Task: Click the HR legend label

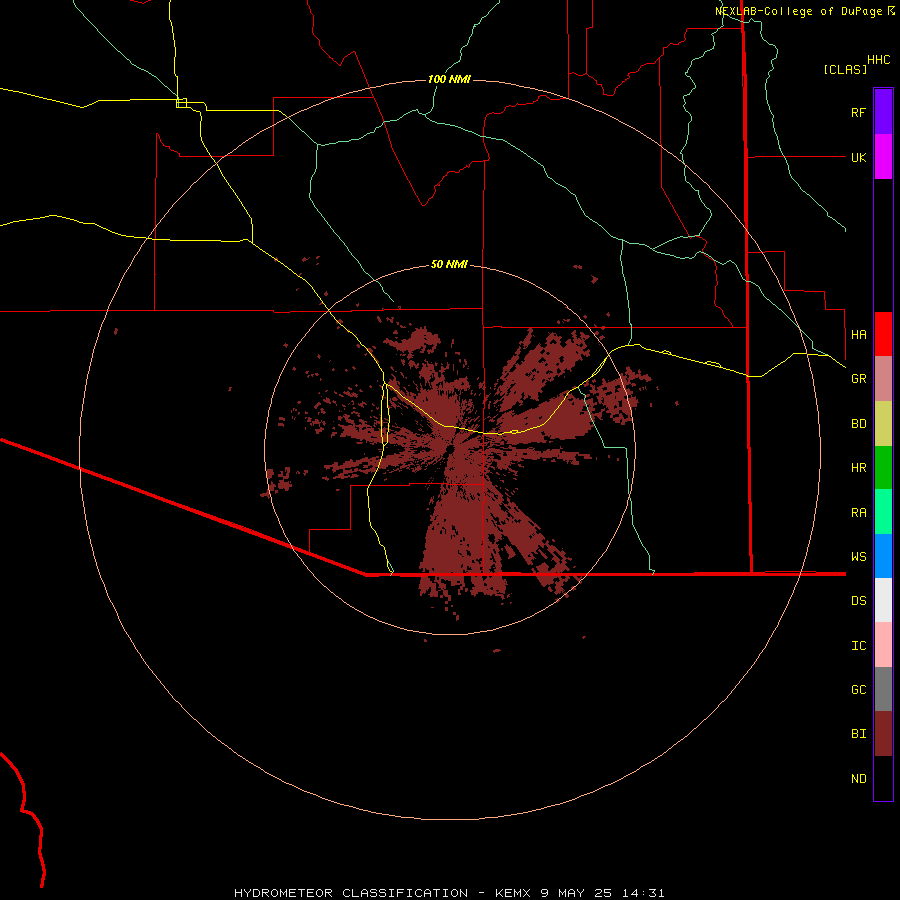Action: (x=858, y=468)
